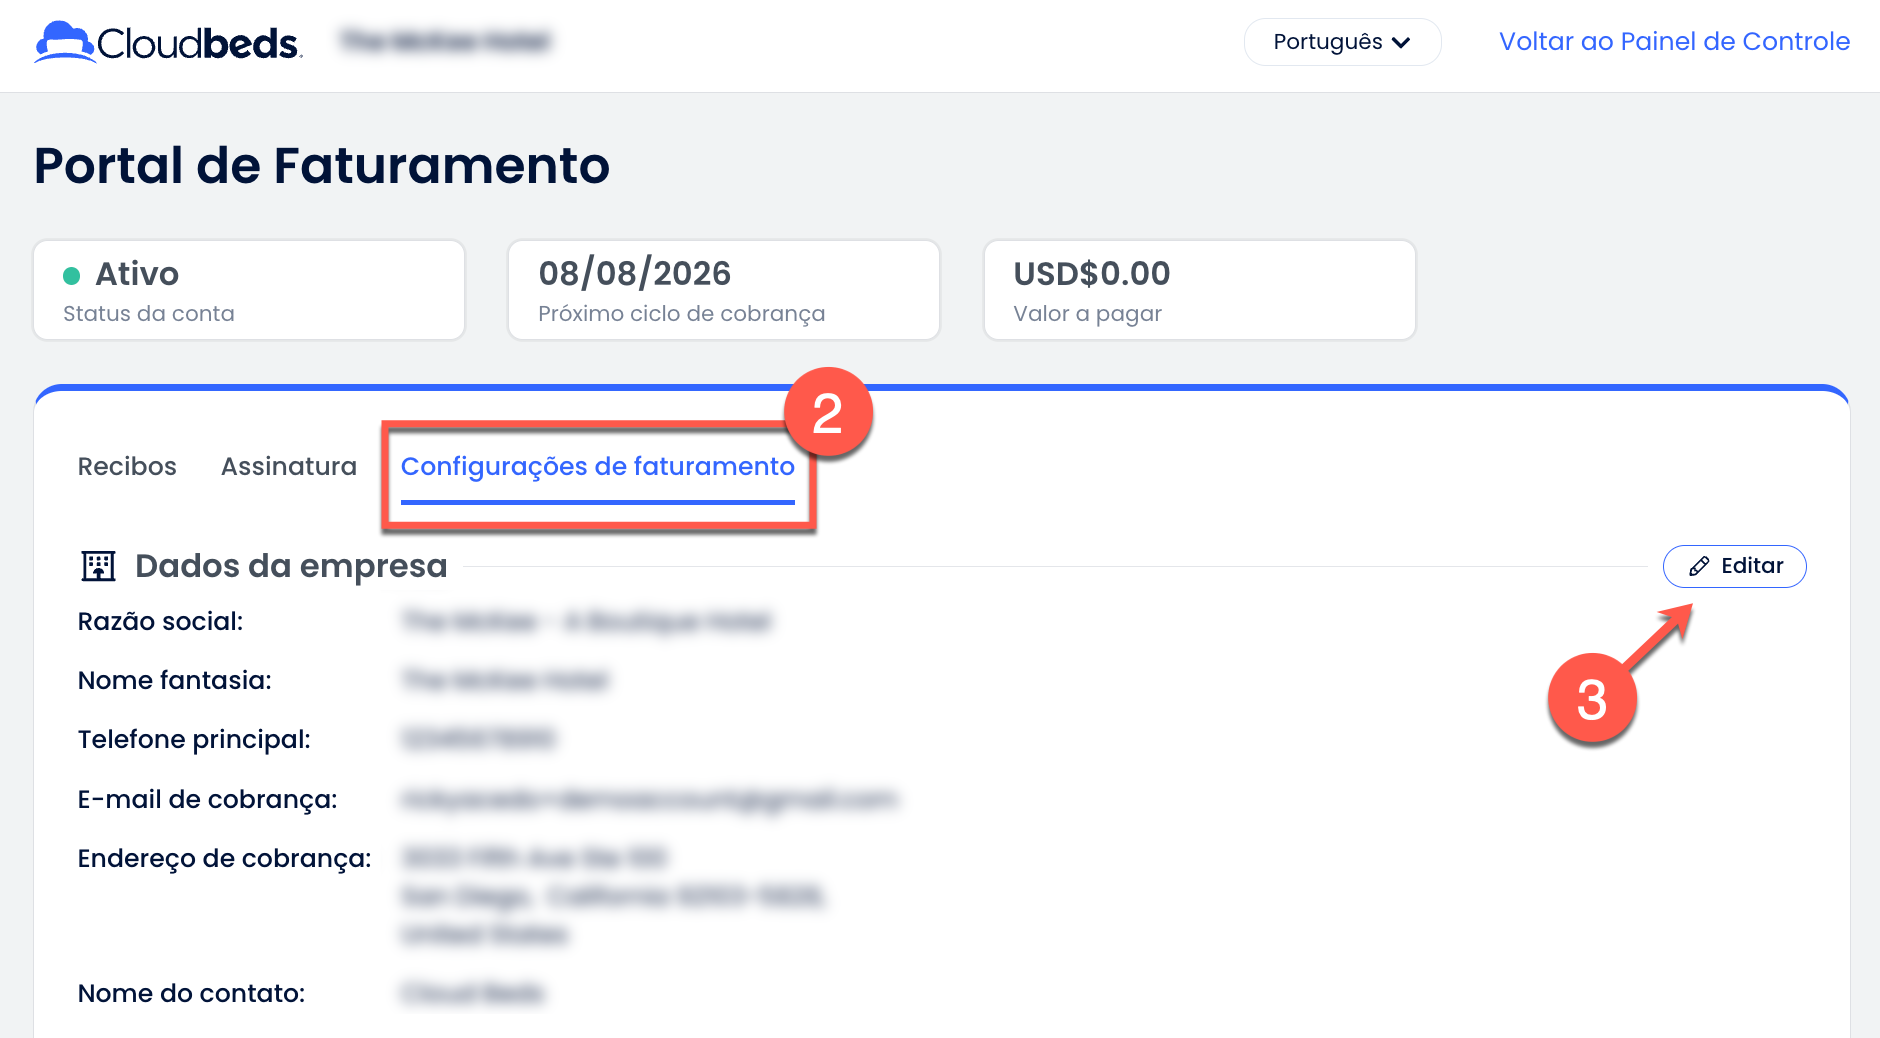Click the pencil icon in Editar
This screenshot has height=1038, width=1880.
[x=1698, y=567]
